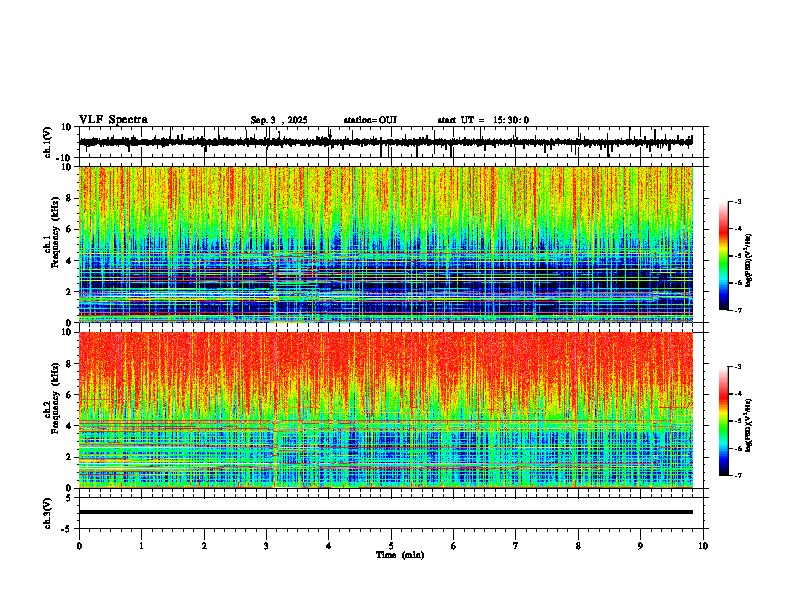This screenshot has height=612, width=792.
Task: Click the "-5" tick on ch.3(V) axis
Action: coord(68,529)
